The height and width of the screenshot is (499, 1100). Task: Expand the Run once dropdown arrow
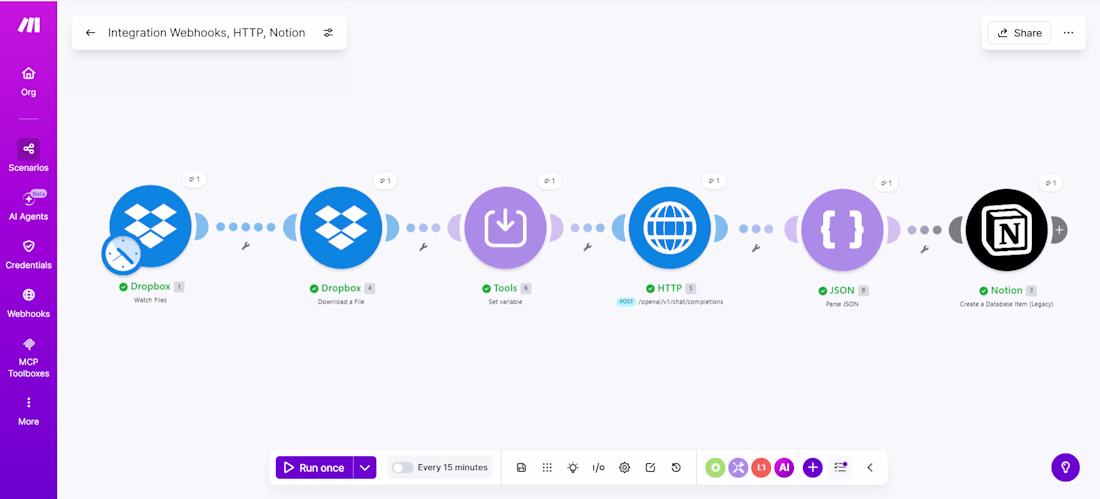click(x=365, y=467)
